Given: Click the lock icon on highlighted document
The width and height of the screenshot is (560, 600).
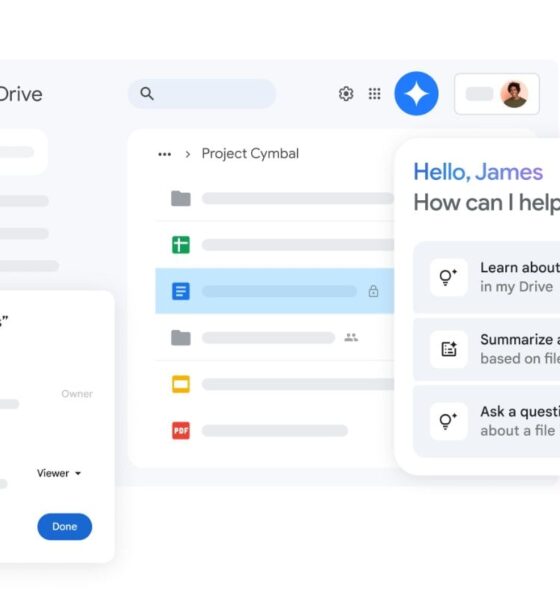Looking at the screenshot, I should click(x=373, y=291).
